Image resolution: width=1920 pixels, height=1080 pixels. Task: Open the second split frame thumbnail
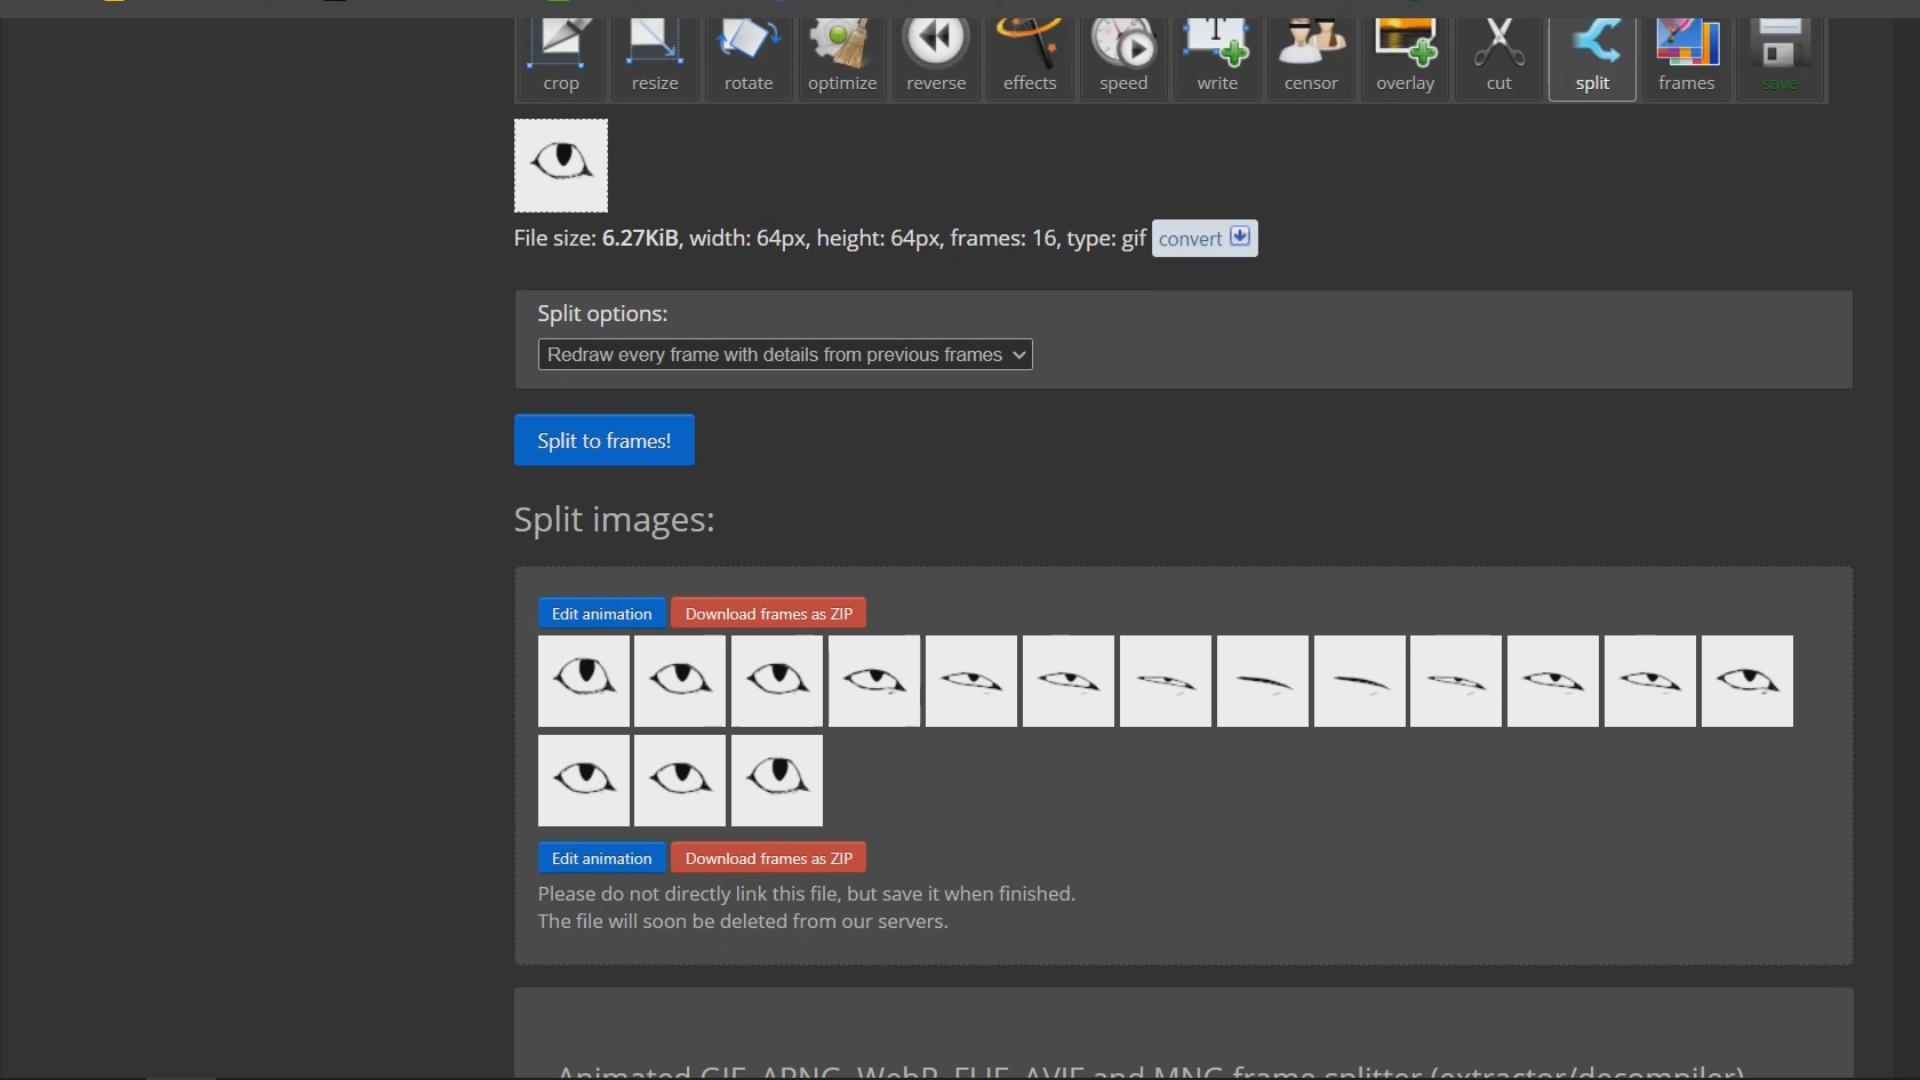point(680,681)
